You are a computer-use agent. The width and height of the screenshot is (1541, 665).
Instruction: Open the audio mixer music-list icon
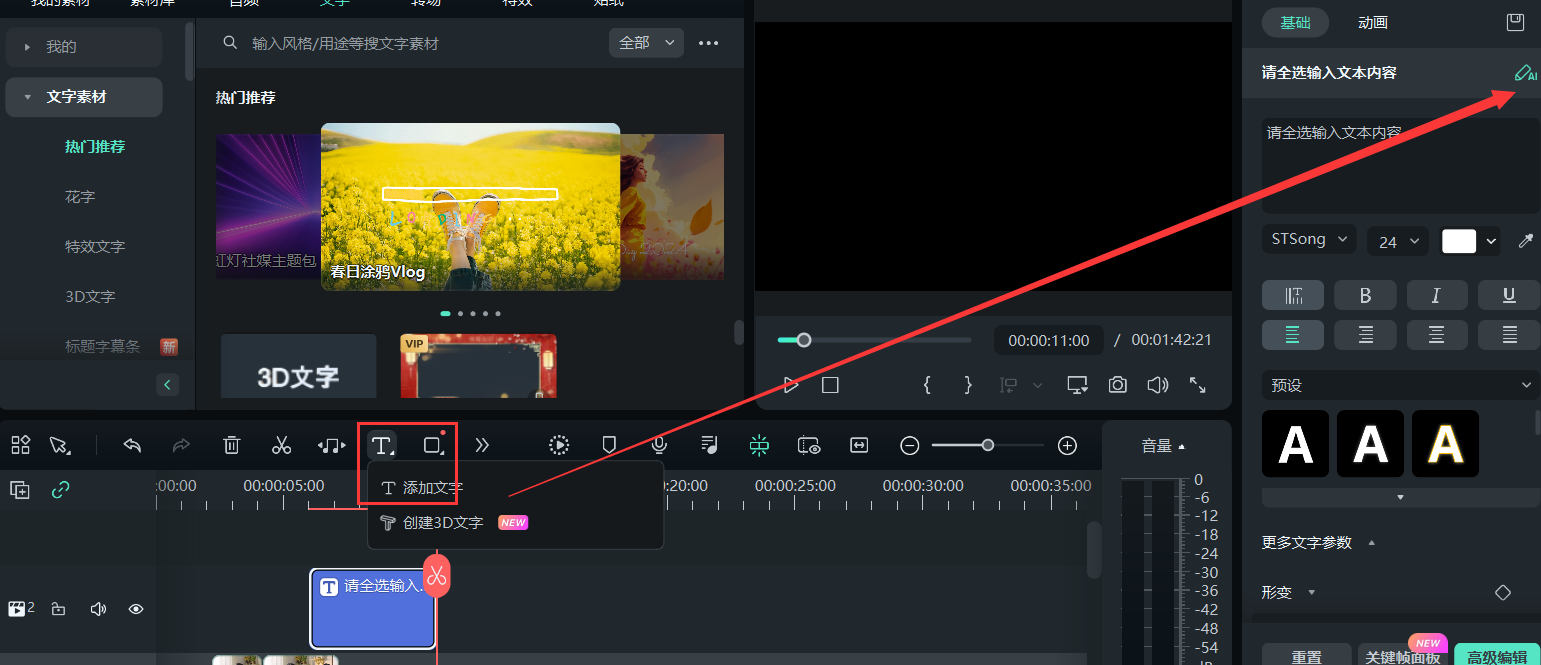pos(709,445)
